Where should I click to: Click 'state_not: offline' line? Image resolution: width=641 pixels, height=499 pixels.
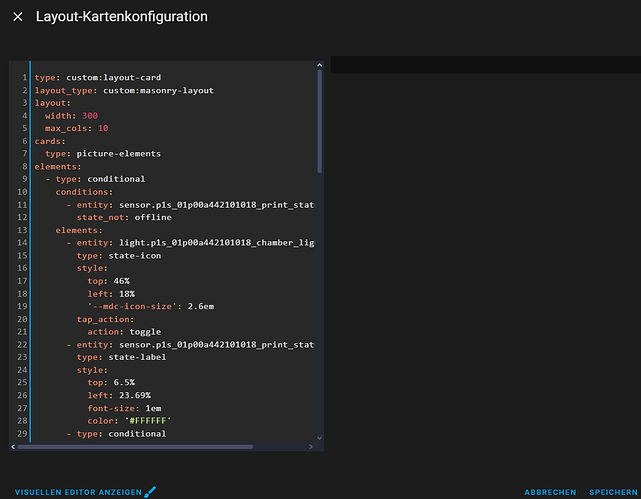tap(124, 217)
